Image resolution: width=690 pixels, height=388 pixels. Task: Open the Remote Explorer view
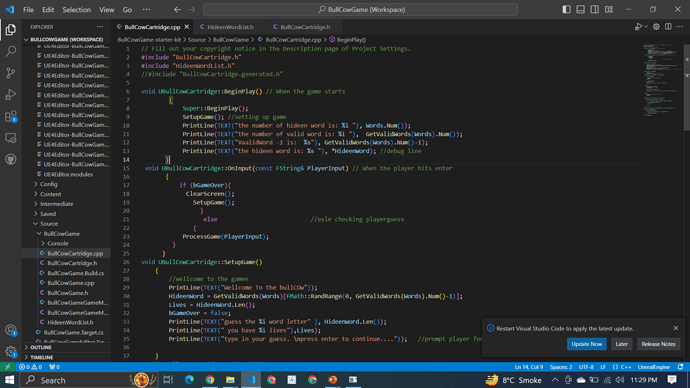point(11,138)
